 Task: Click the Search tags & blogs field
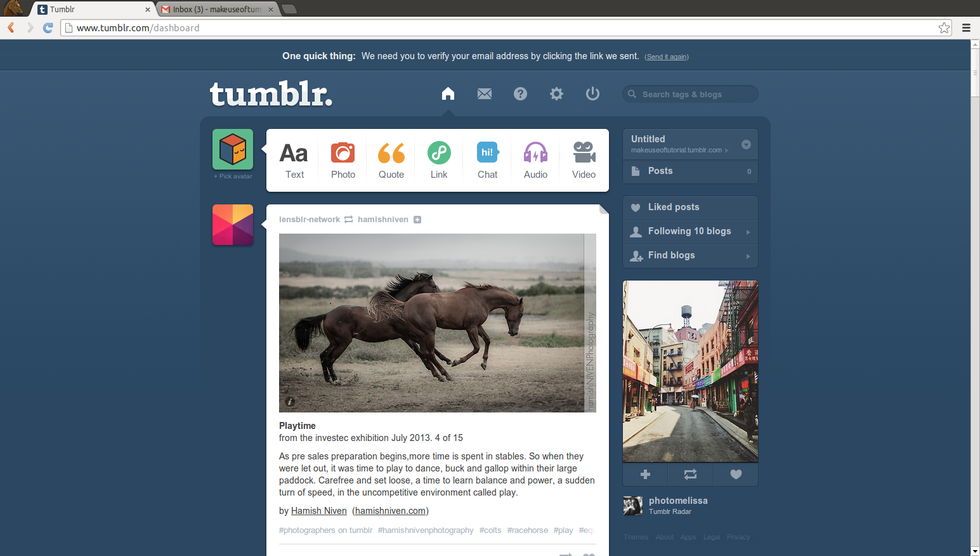[695, 94]
